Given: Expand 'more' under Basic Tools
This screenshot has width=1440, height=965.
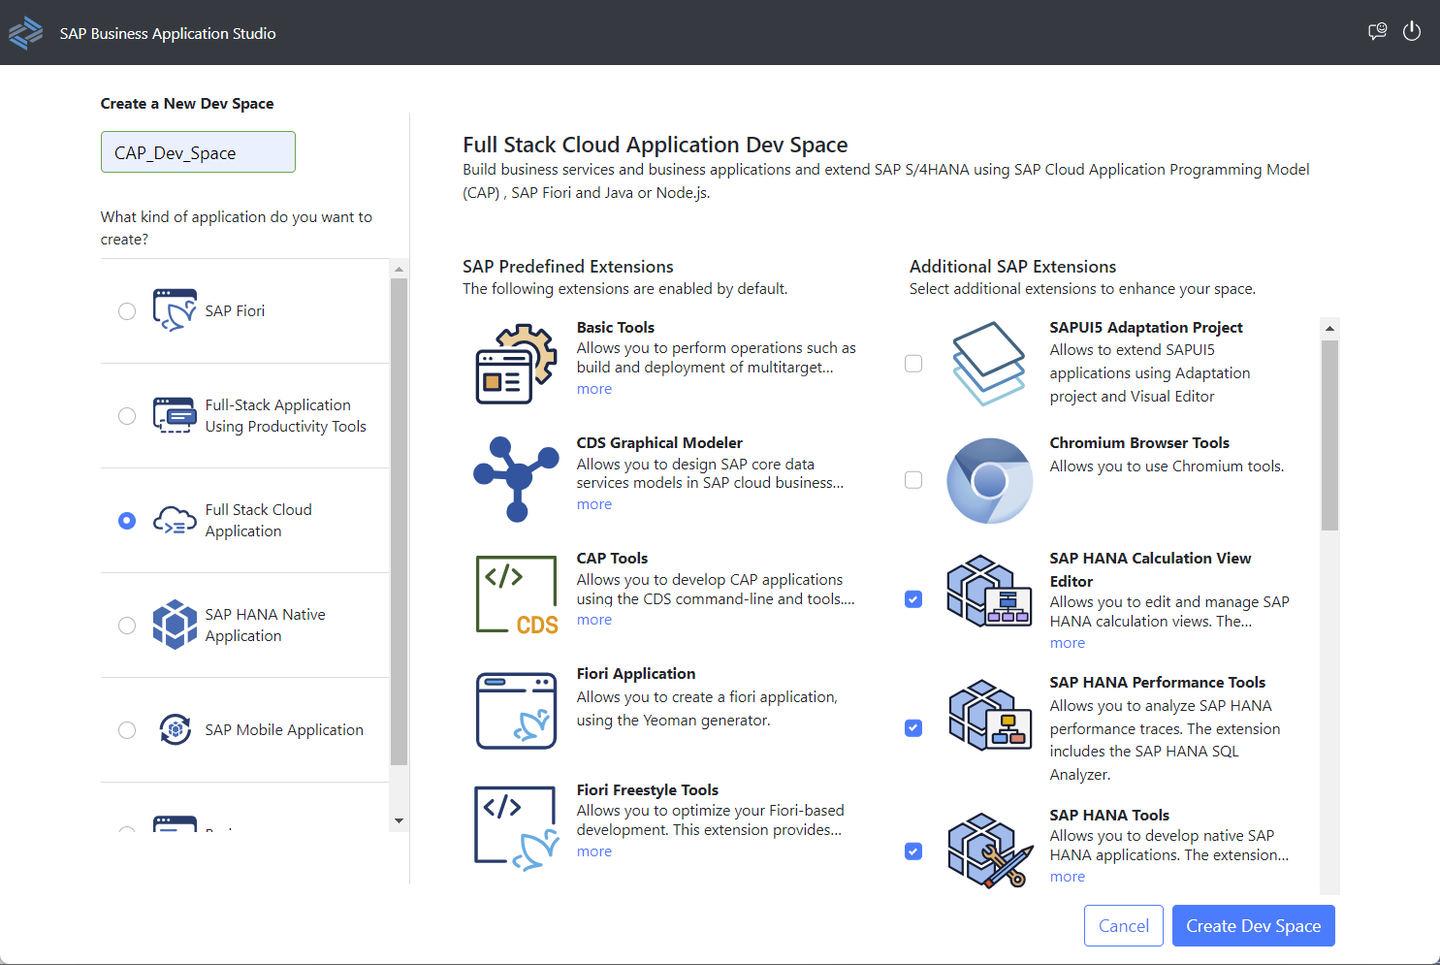Looking at the screenshot, I should click(x=594, y=389).
